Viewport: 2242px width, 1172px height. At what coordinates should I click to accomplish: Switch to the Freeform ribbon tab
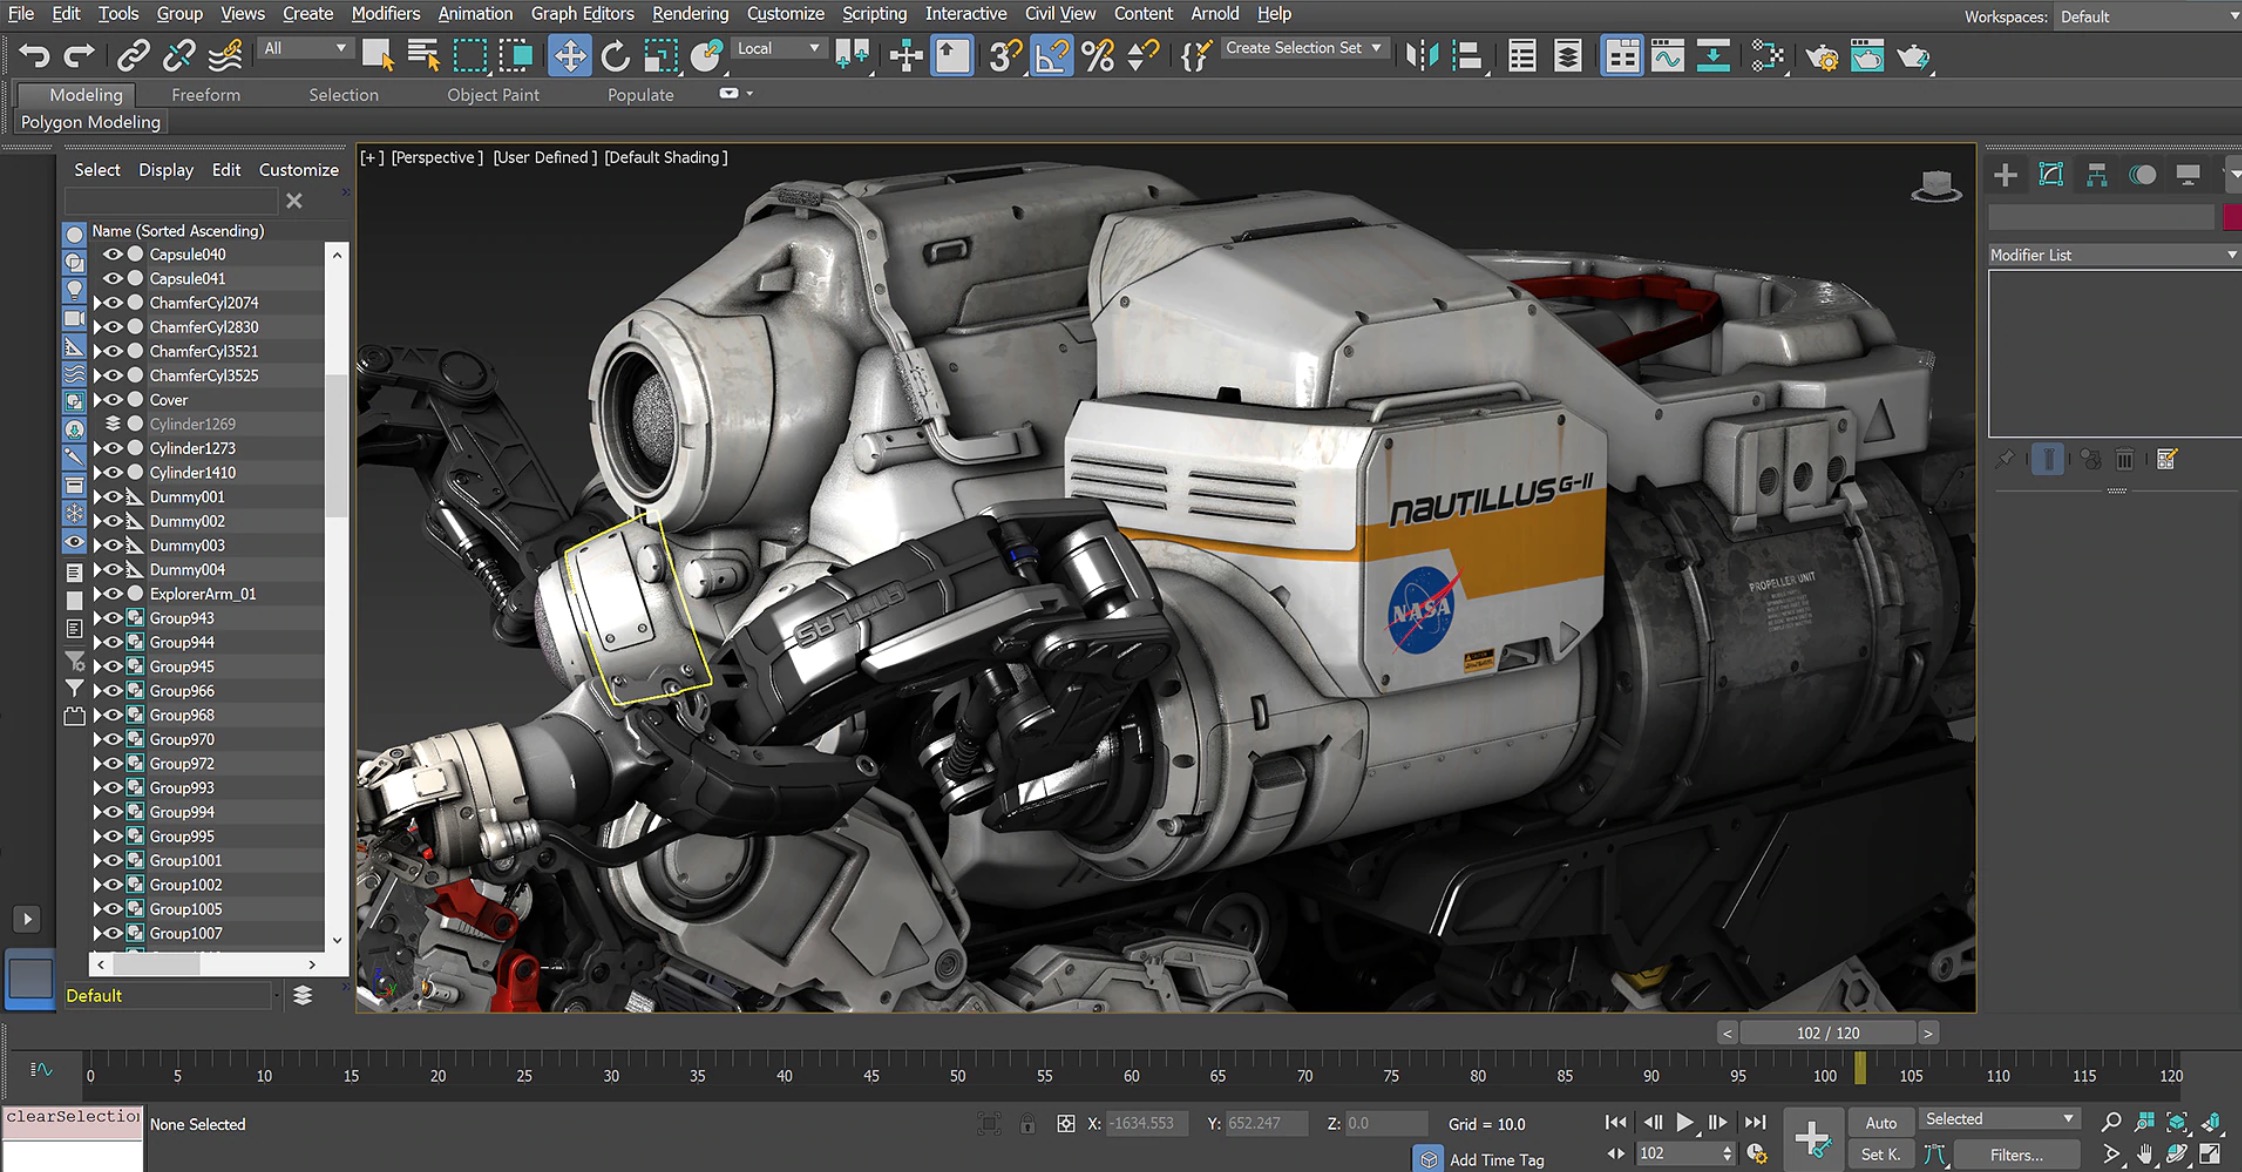point(205,94)
